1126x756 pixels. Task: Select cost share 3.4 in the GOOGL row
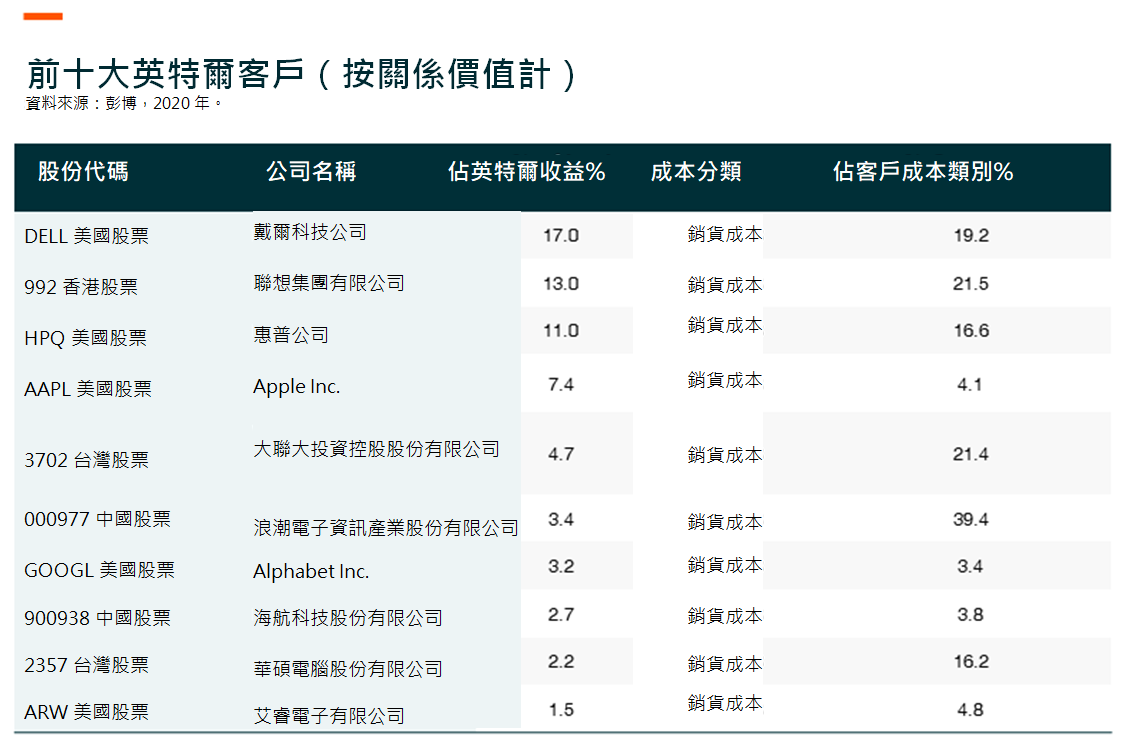point(969,566)
